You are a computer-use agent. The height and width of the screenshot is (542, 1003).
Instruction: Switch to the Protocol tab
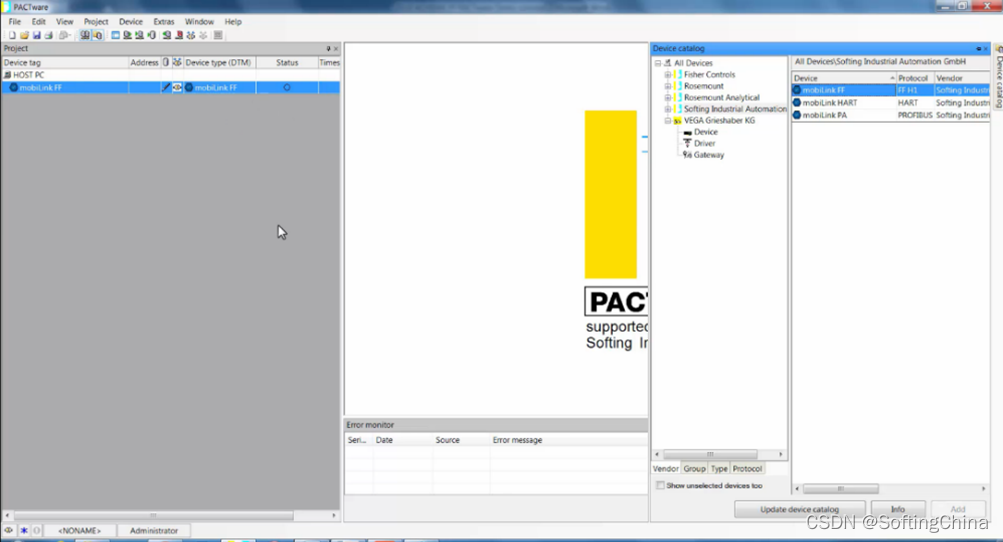point(747,469)
